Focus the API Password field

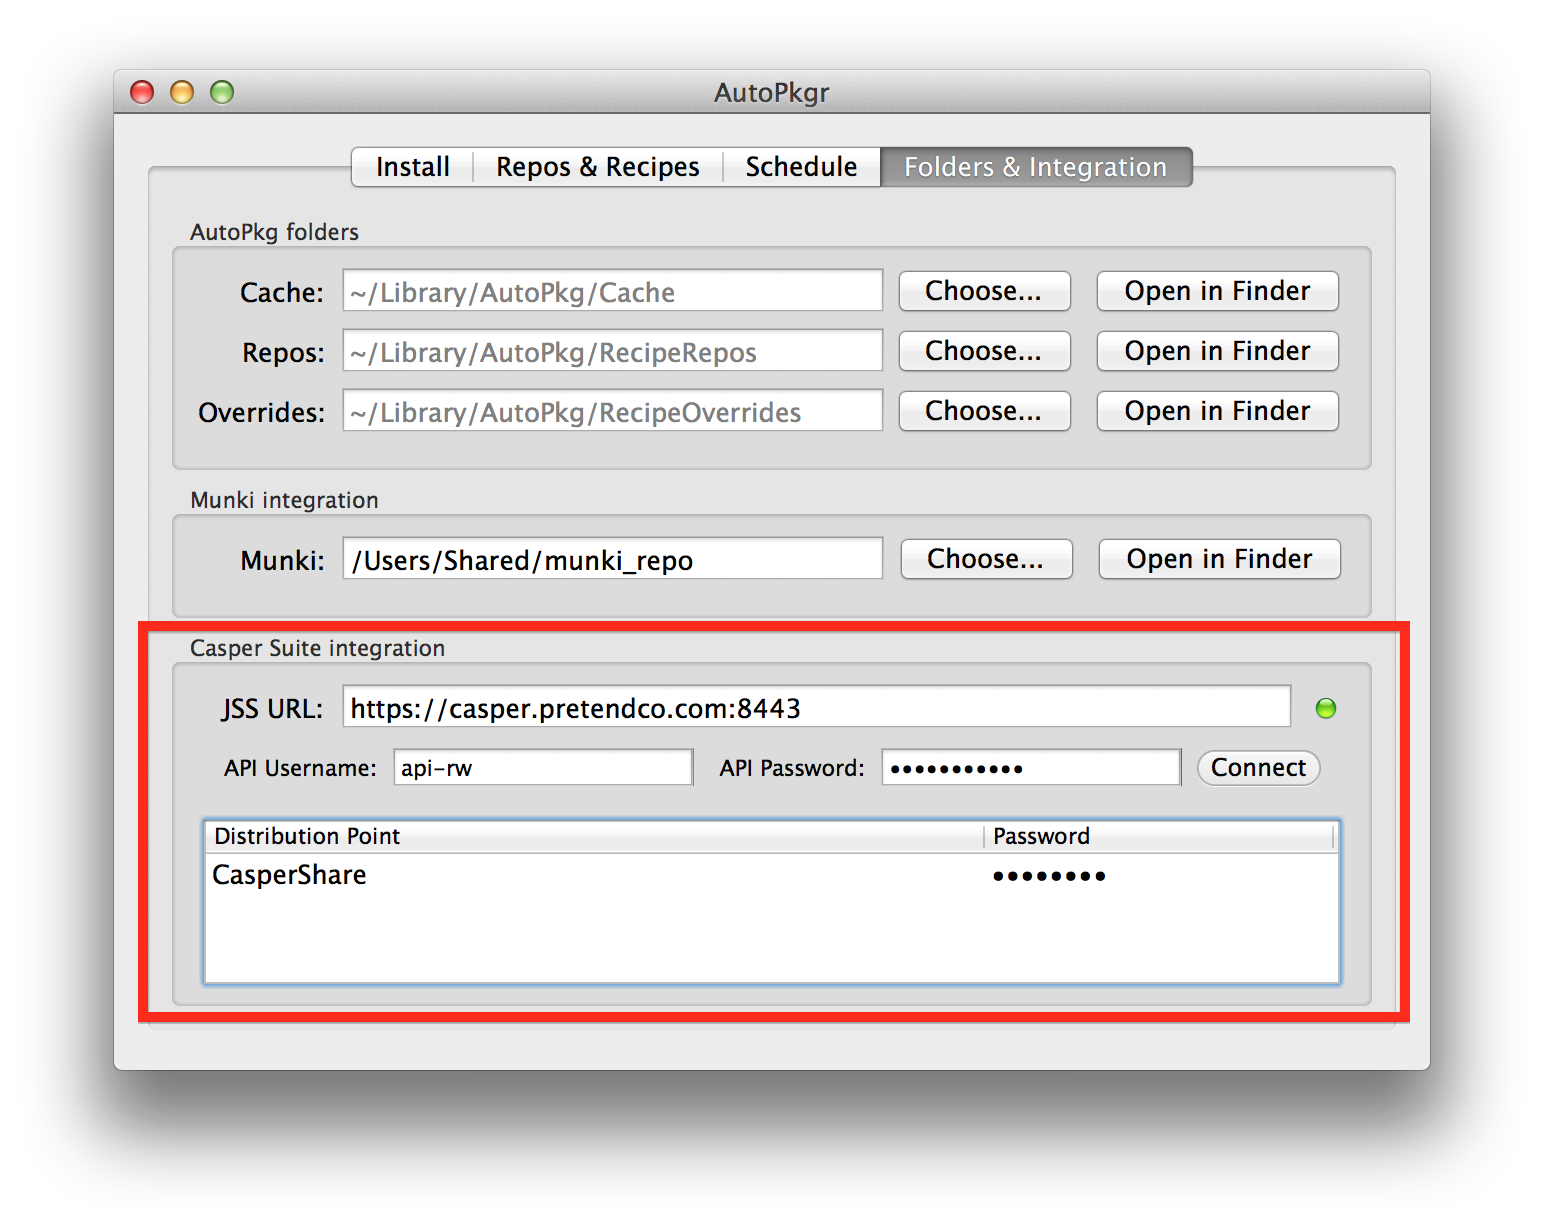point(1031,768)
